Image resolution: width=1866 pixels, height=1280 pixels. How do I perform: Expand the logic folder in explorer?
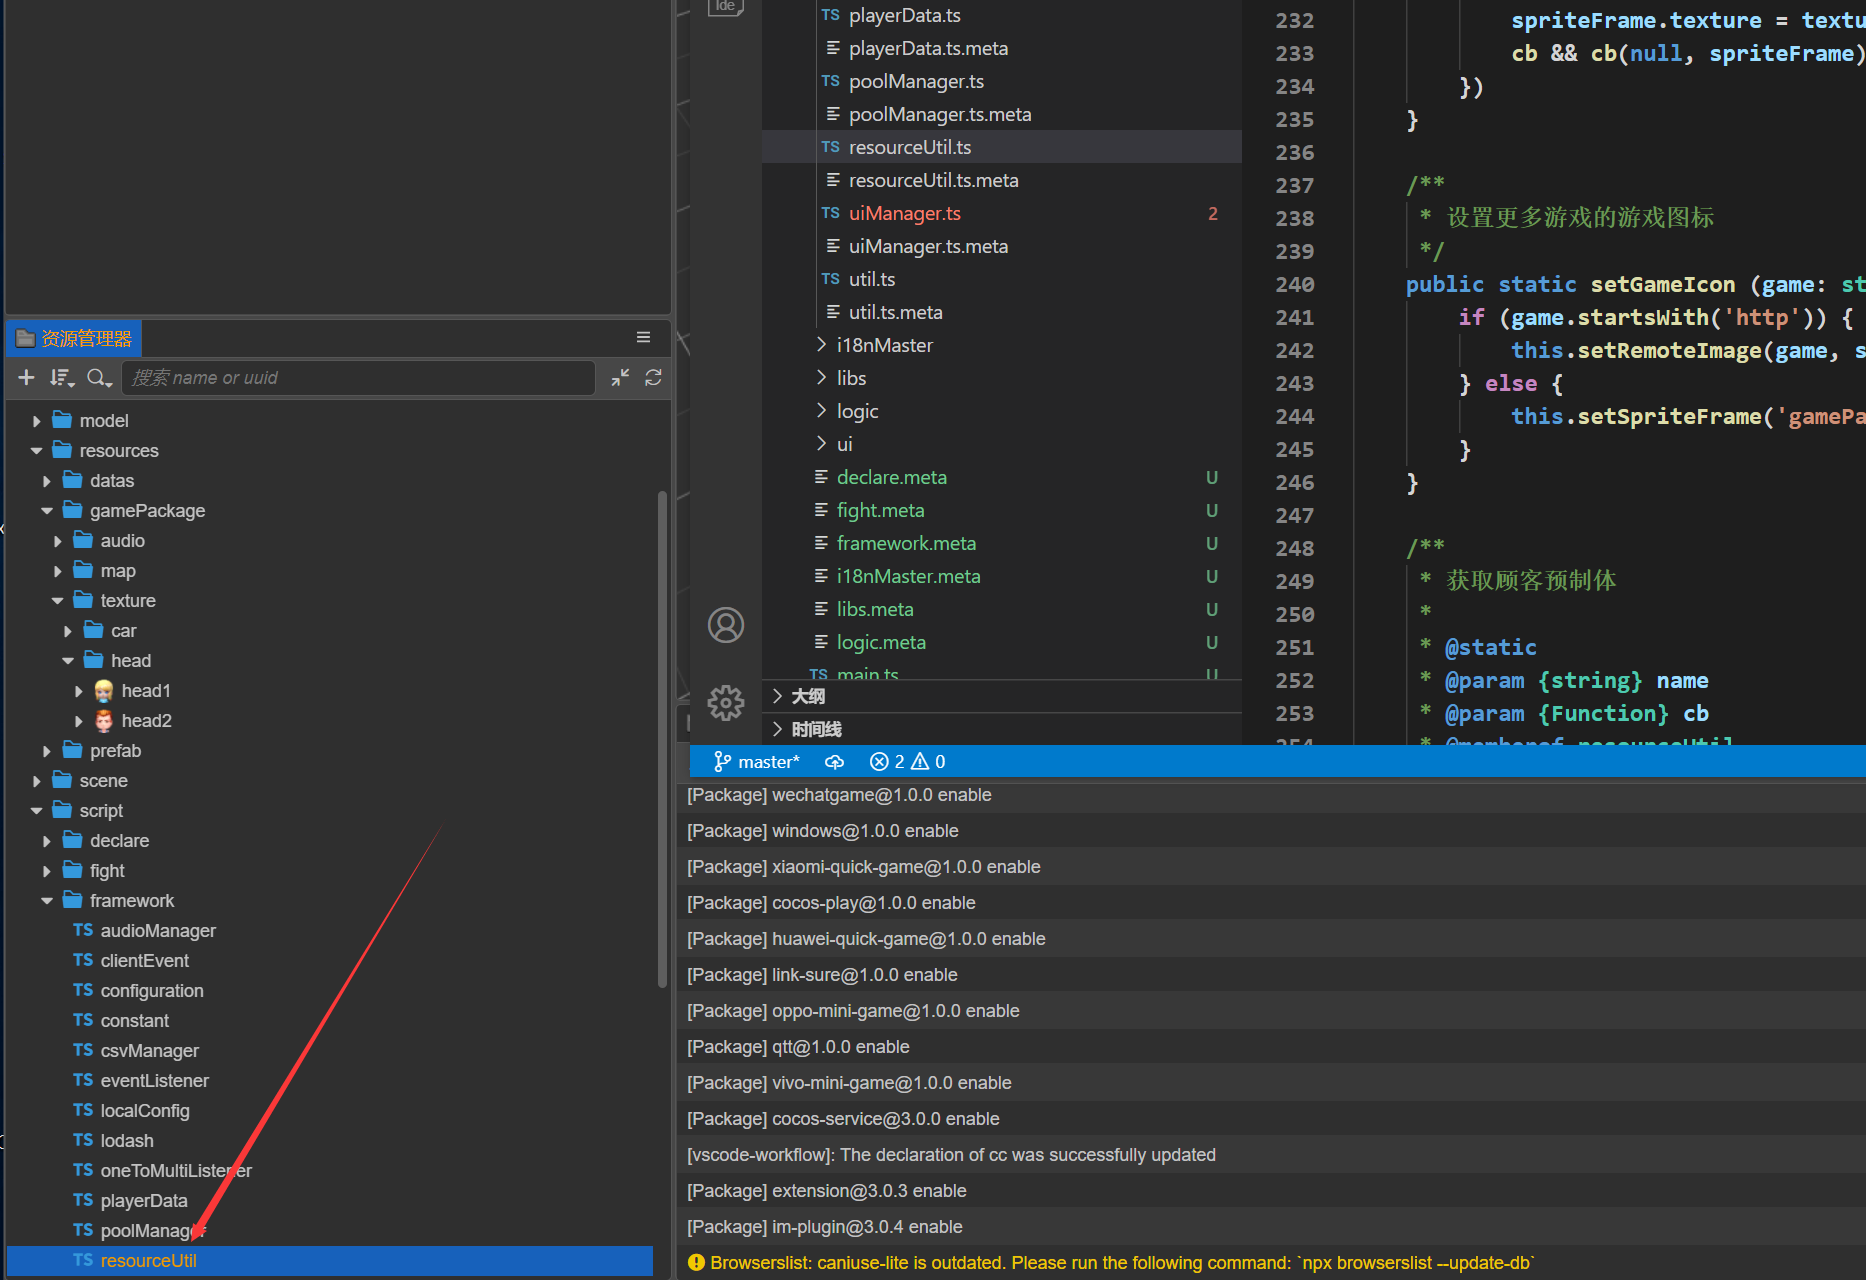click(821, 411)
